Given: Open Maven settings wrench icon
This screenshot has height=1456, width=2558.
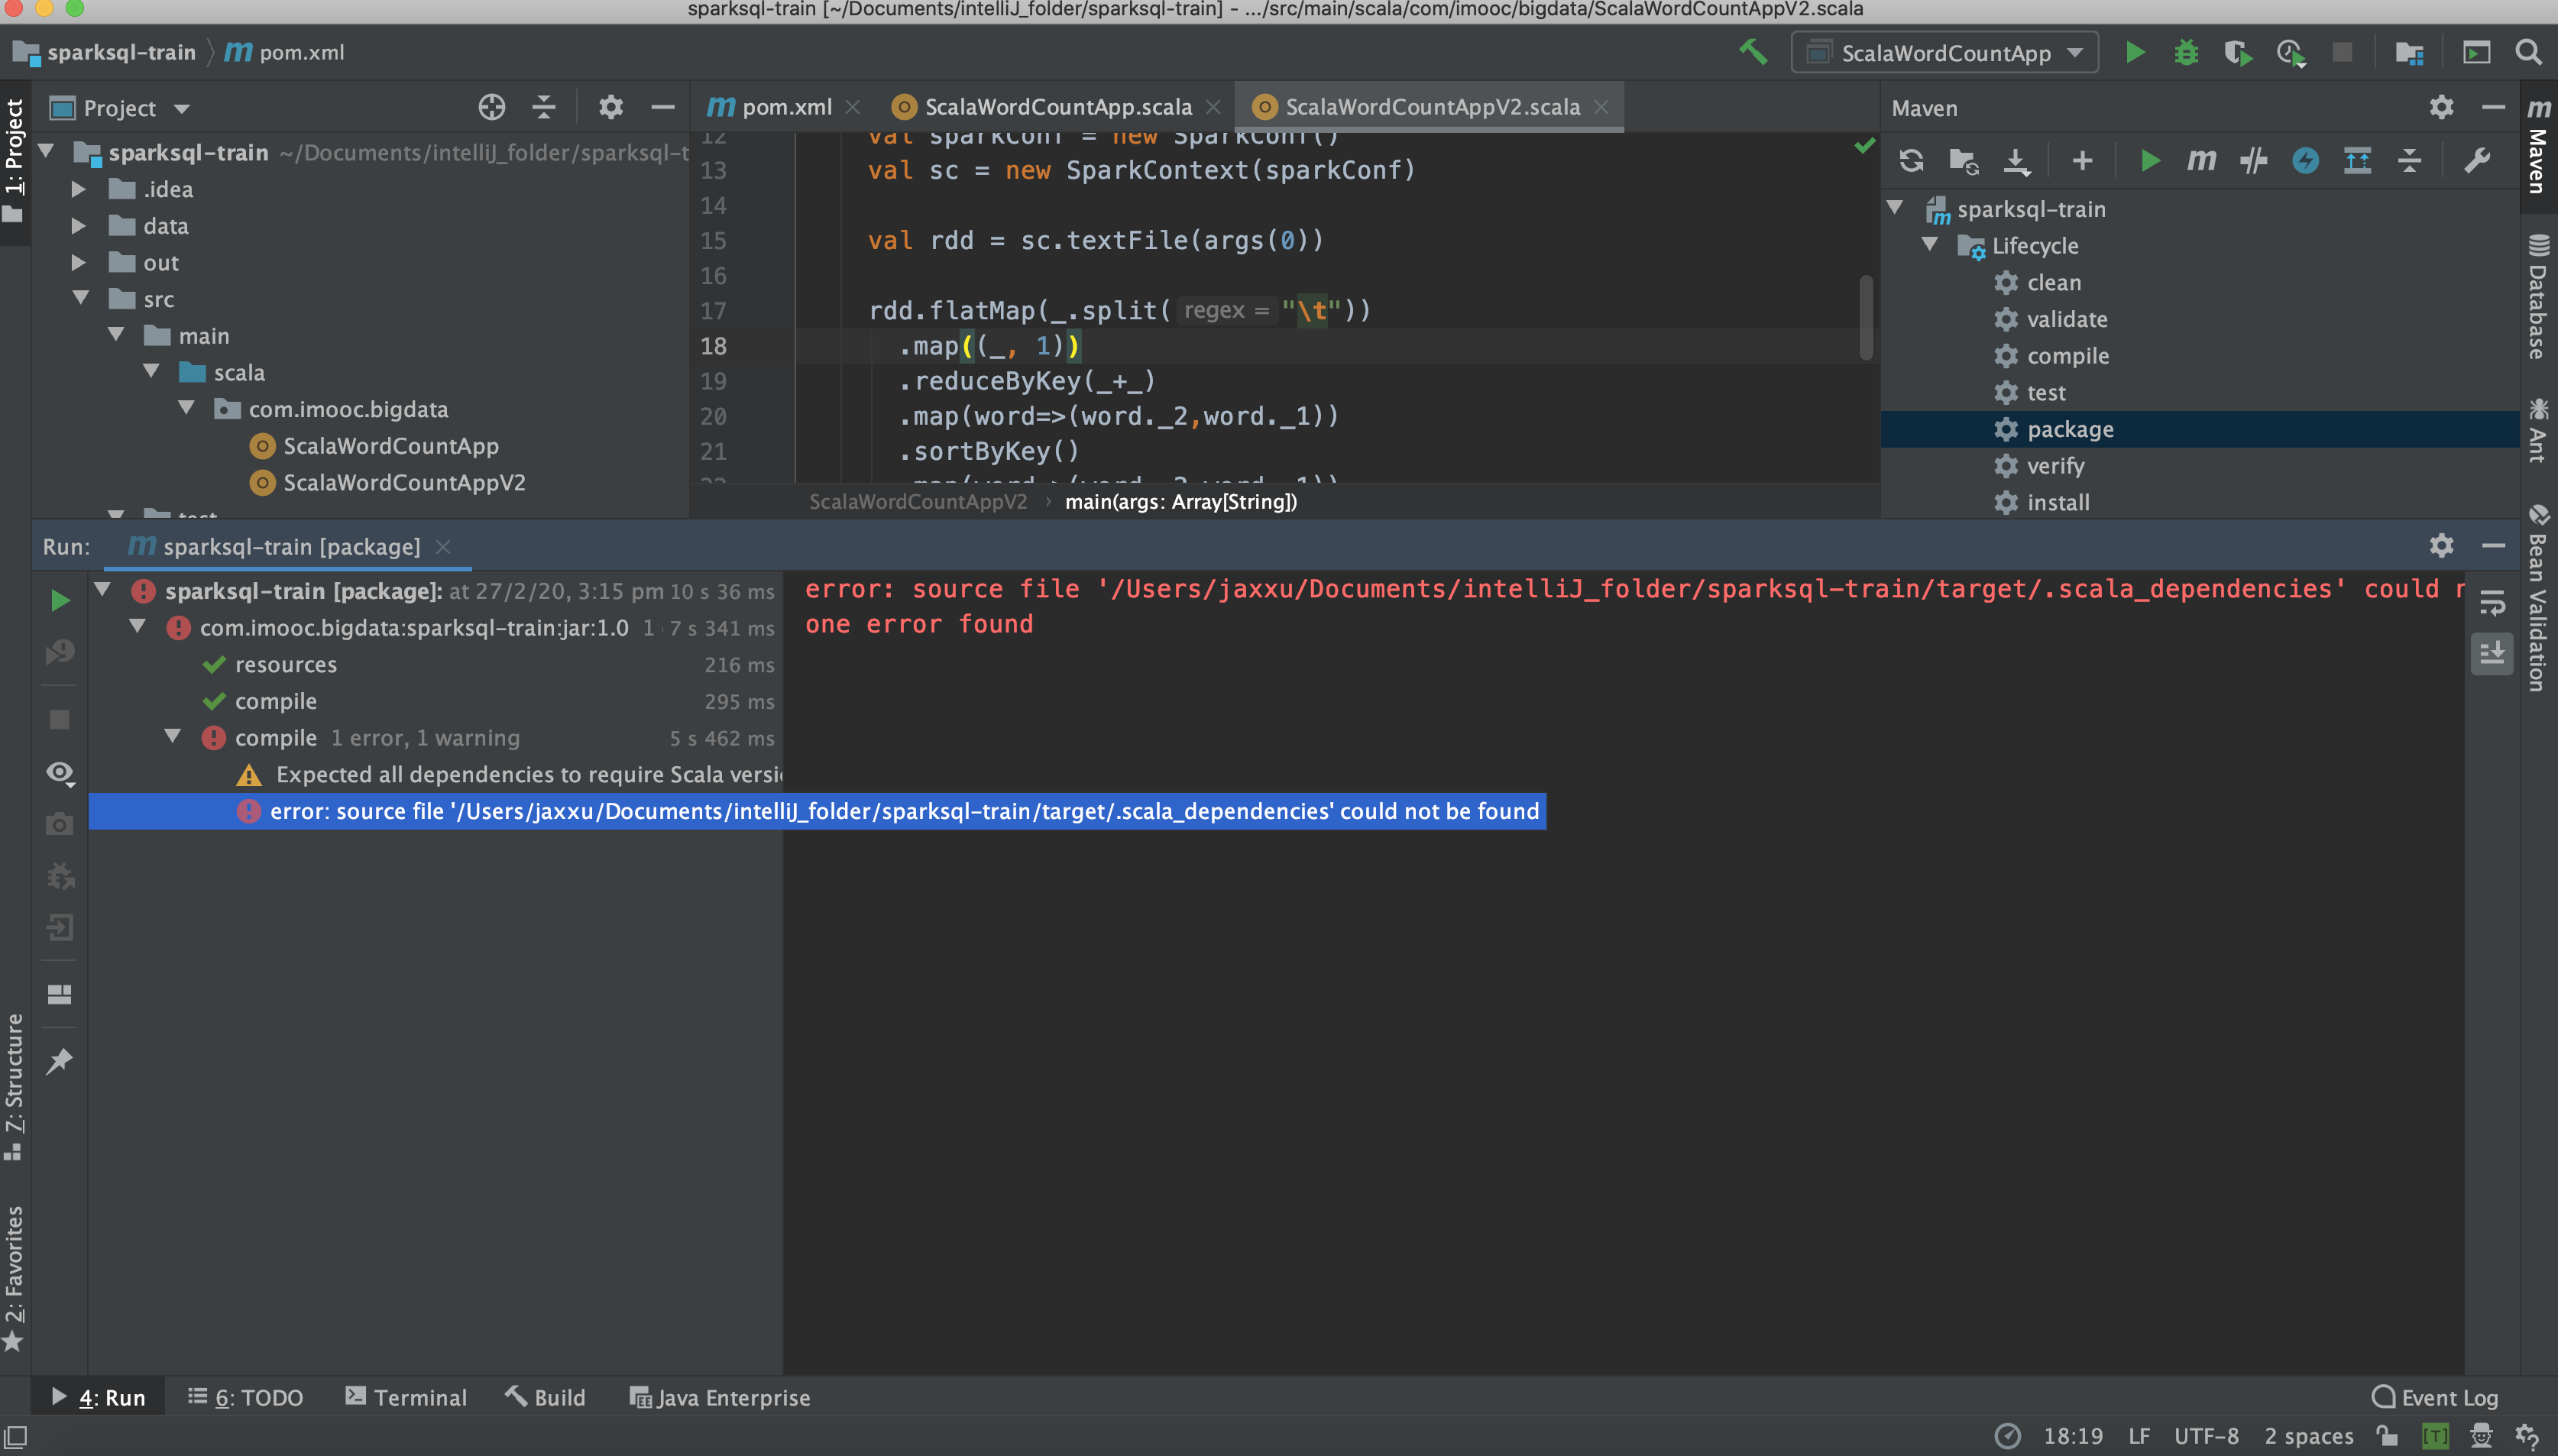Looking at the screenshot, I should click(2476, 160).
